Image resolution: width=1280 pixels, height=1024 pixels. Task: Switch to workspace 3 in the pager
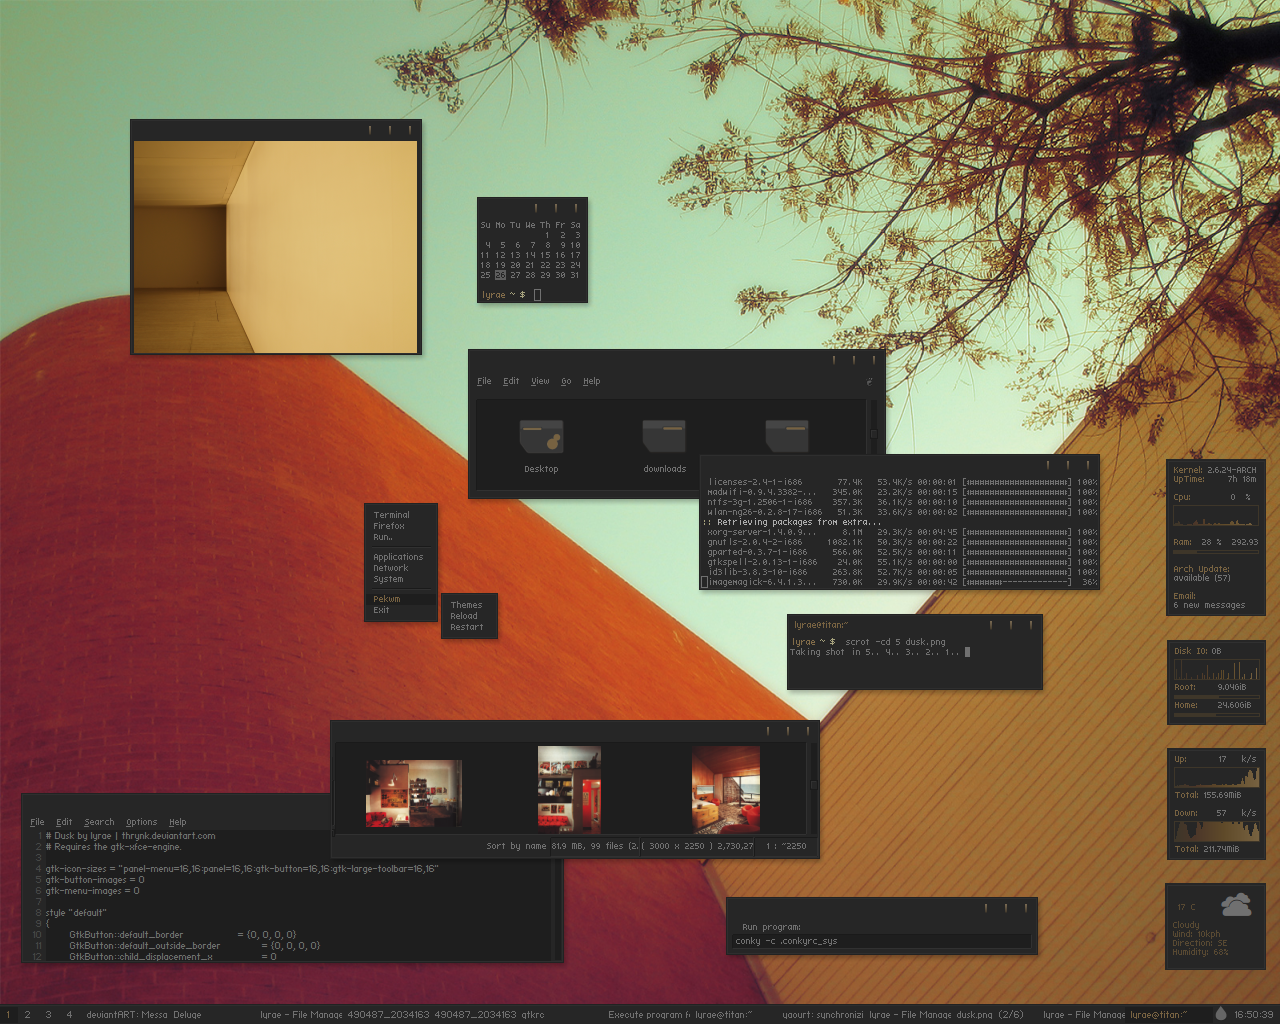[x=48, y=1014]
